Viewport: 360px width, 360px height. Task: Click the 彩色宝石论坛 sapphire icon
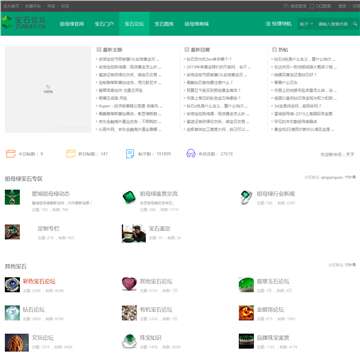(12, 284)
